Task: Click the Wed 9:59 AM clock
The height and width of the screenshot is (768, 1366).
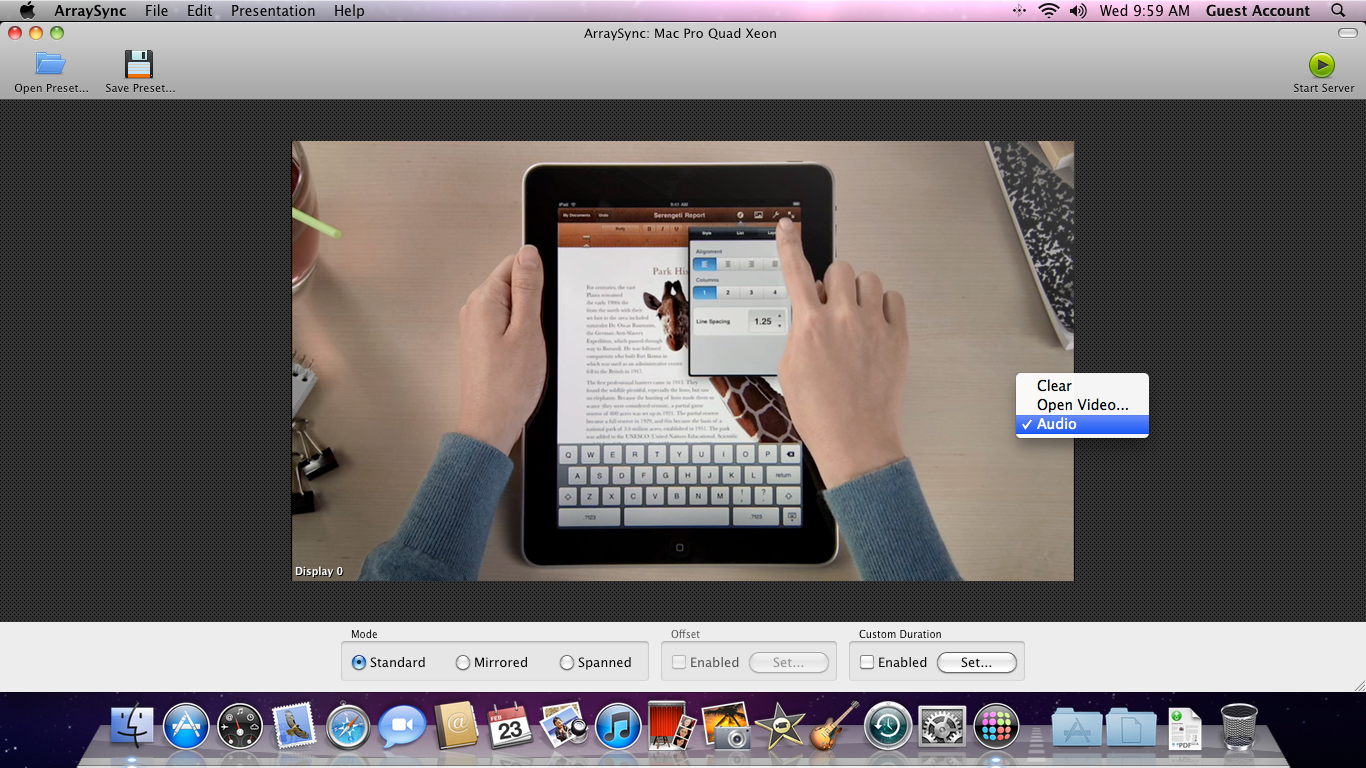Action: click(x=1145, y=11)
